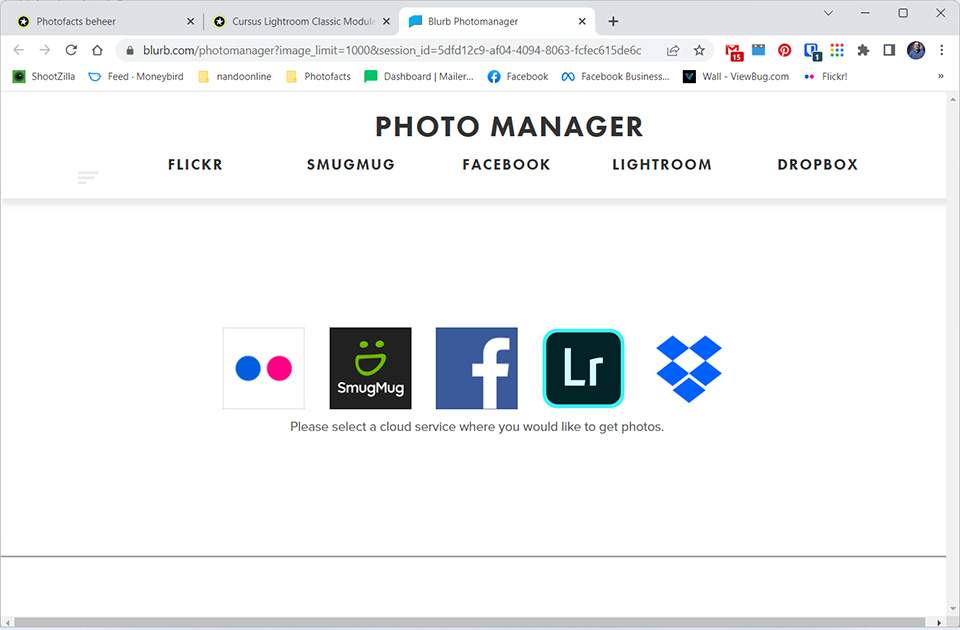Open the Facebook Business bookmark
Viewport: 960px width, 630px height.
[x=616, y=77]
